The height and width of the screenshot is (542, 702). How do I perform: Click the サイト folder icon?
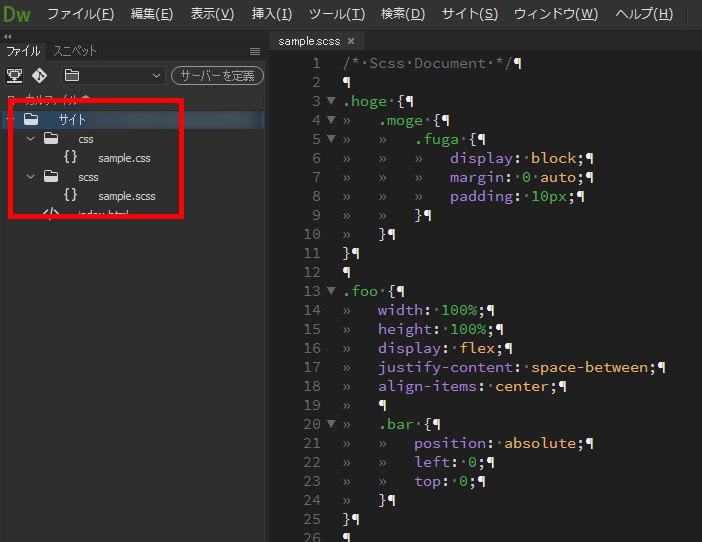[x=31, y=119]
